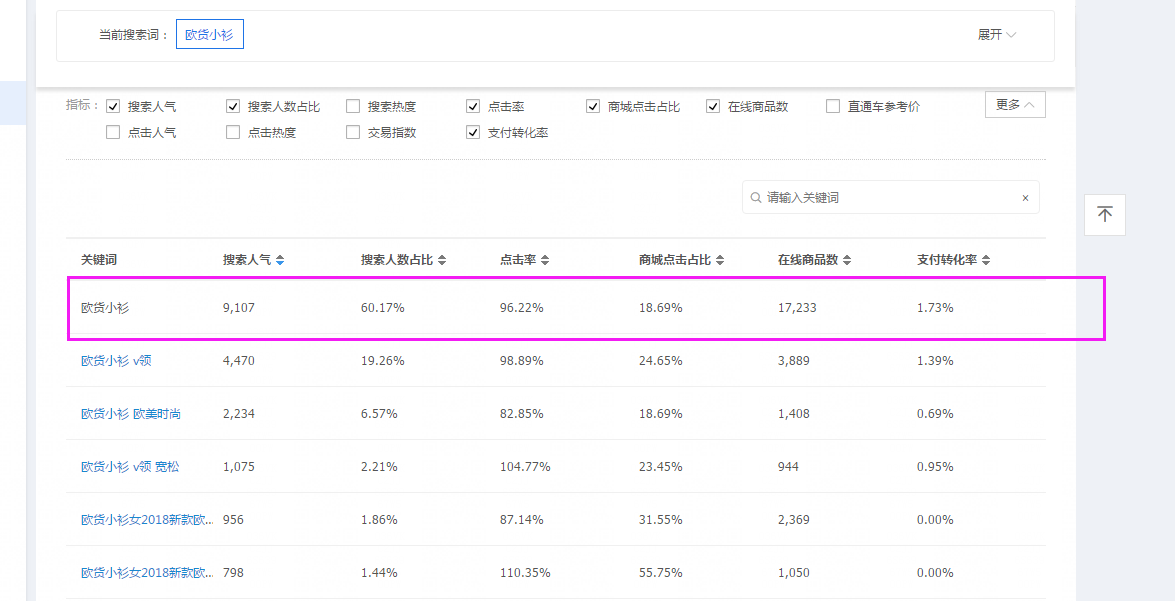
Task: Tick the 交易指数 checkbox
Action: pos(353,132)
